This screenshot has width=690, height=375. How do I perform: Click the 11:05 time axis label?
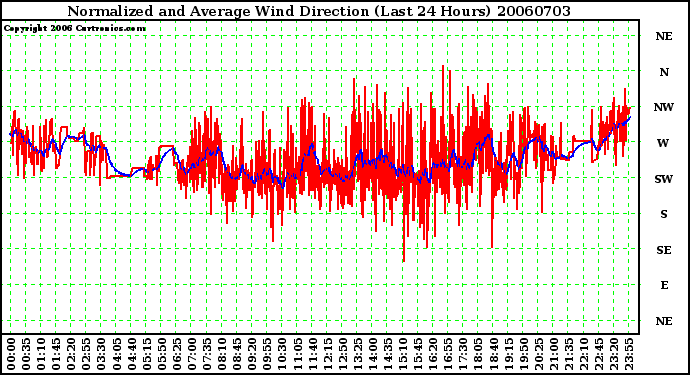click(x=297, y=354)
